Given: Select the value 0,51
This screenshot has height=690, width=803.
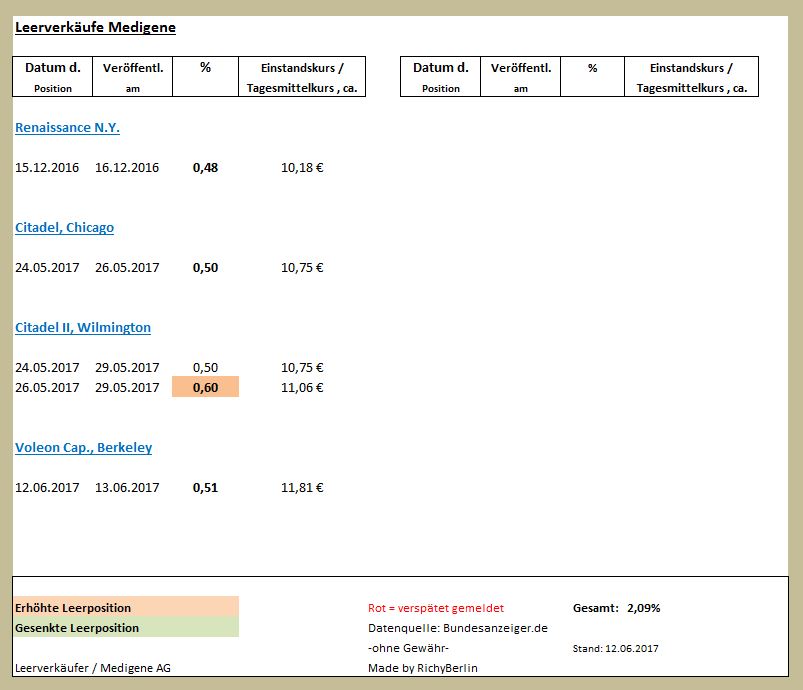Looking at the screenshot, I should pos(205,487).
